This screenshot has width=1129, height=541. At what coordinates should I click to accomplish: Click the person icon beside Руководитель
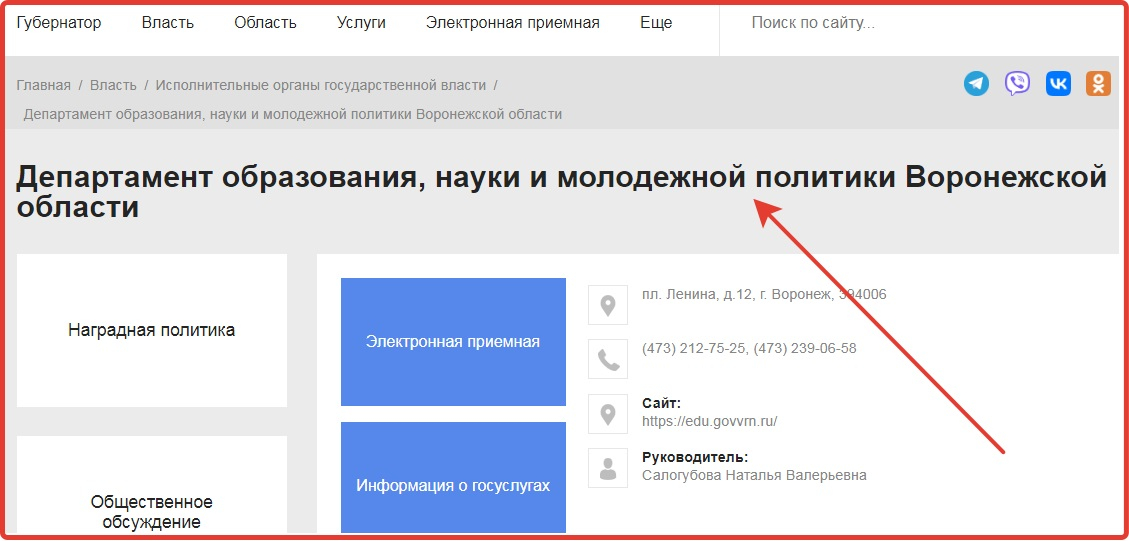(608, 467)
